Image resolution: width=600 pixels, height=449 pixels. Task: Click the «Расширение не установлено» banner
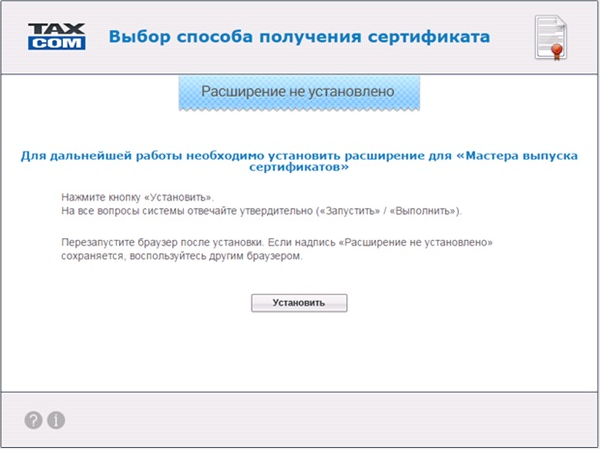(x=299, y=91)
